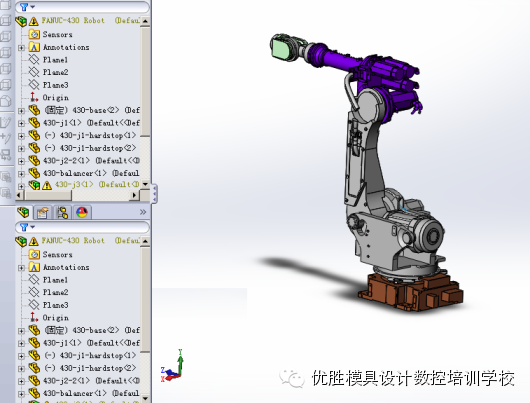Click upper tree horizontal scrollbar right arrow
Screen dimensions: 530x403
[x=135, y=195]
